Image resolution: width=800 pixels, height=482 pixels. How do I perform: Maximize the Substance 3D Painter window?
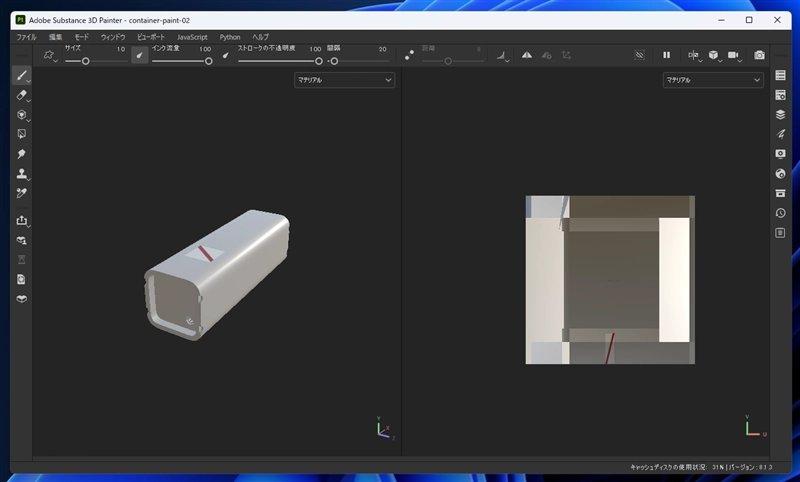(x=749, y=20)
